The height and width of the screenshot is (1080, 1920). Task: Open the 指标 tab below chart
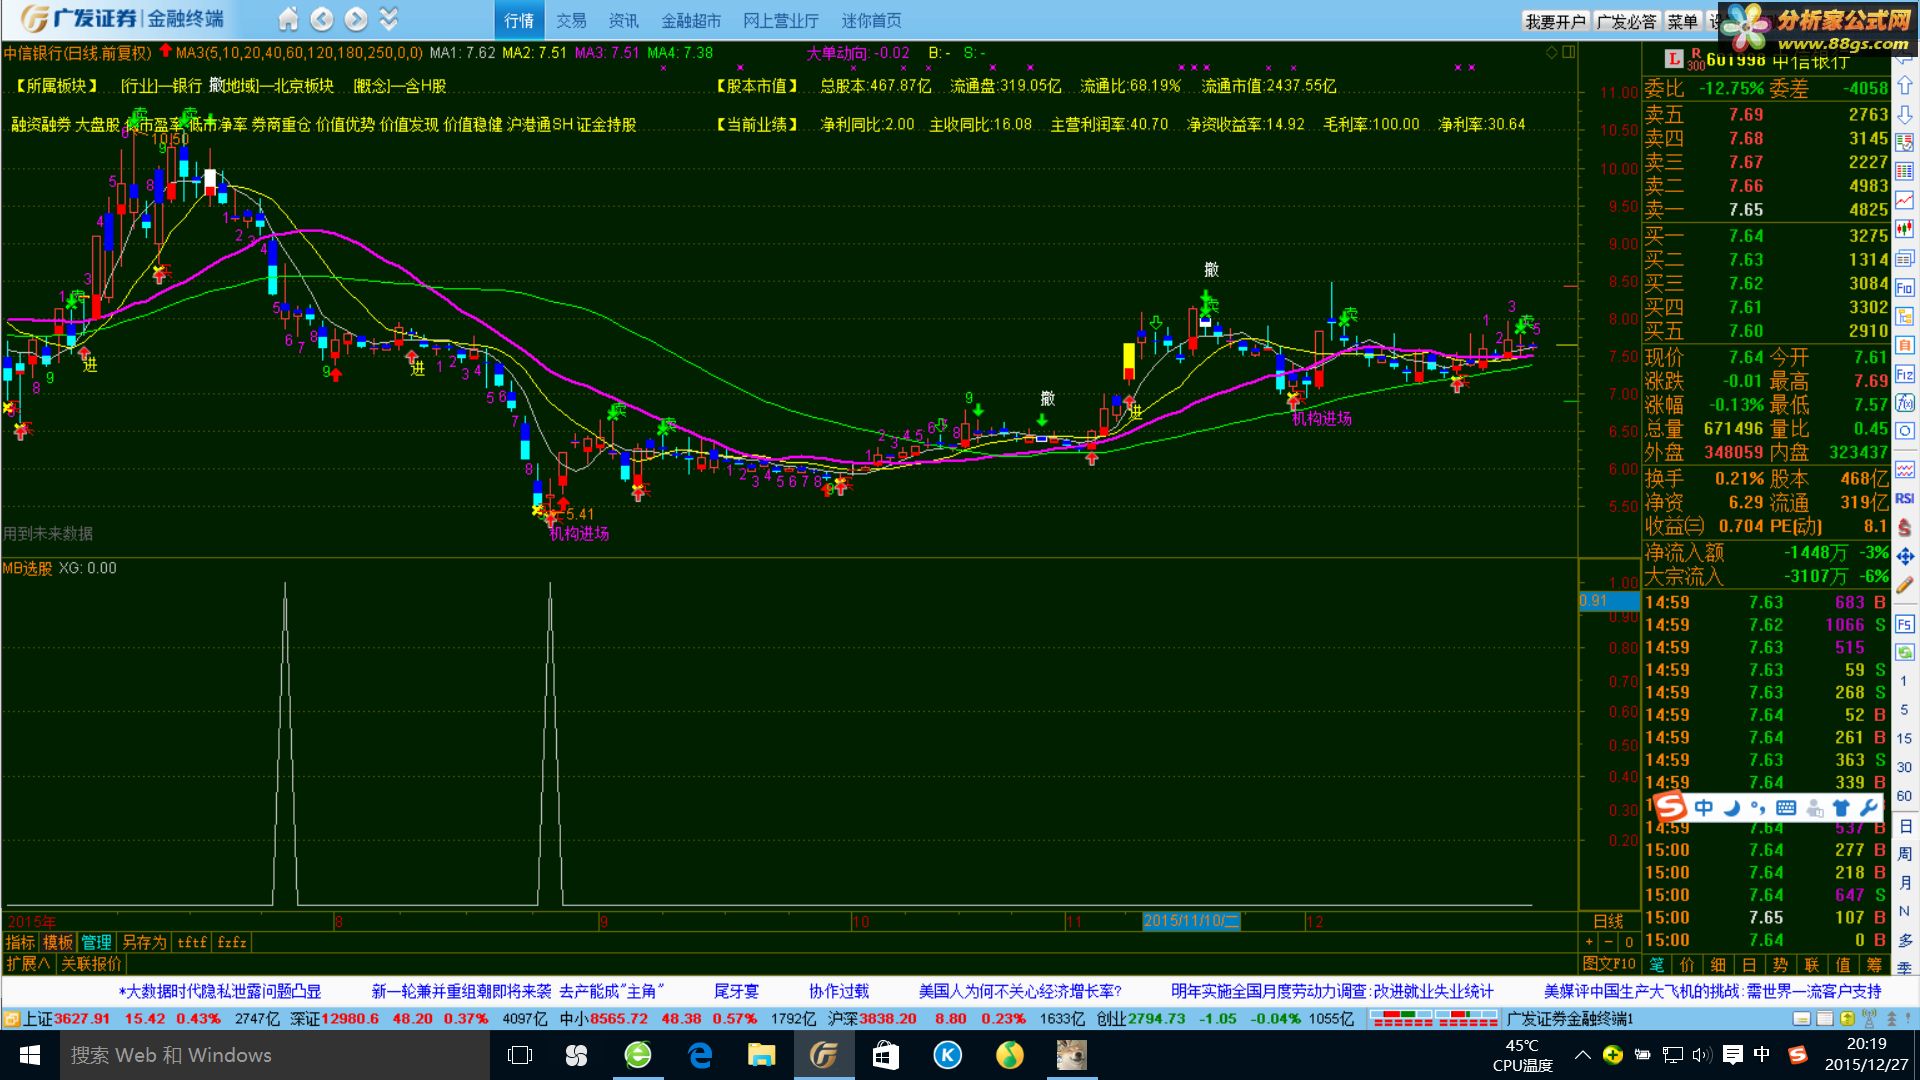point(20,943)
